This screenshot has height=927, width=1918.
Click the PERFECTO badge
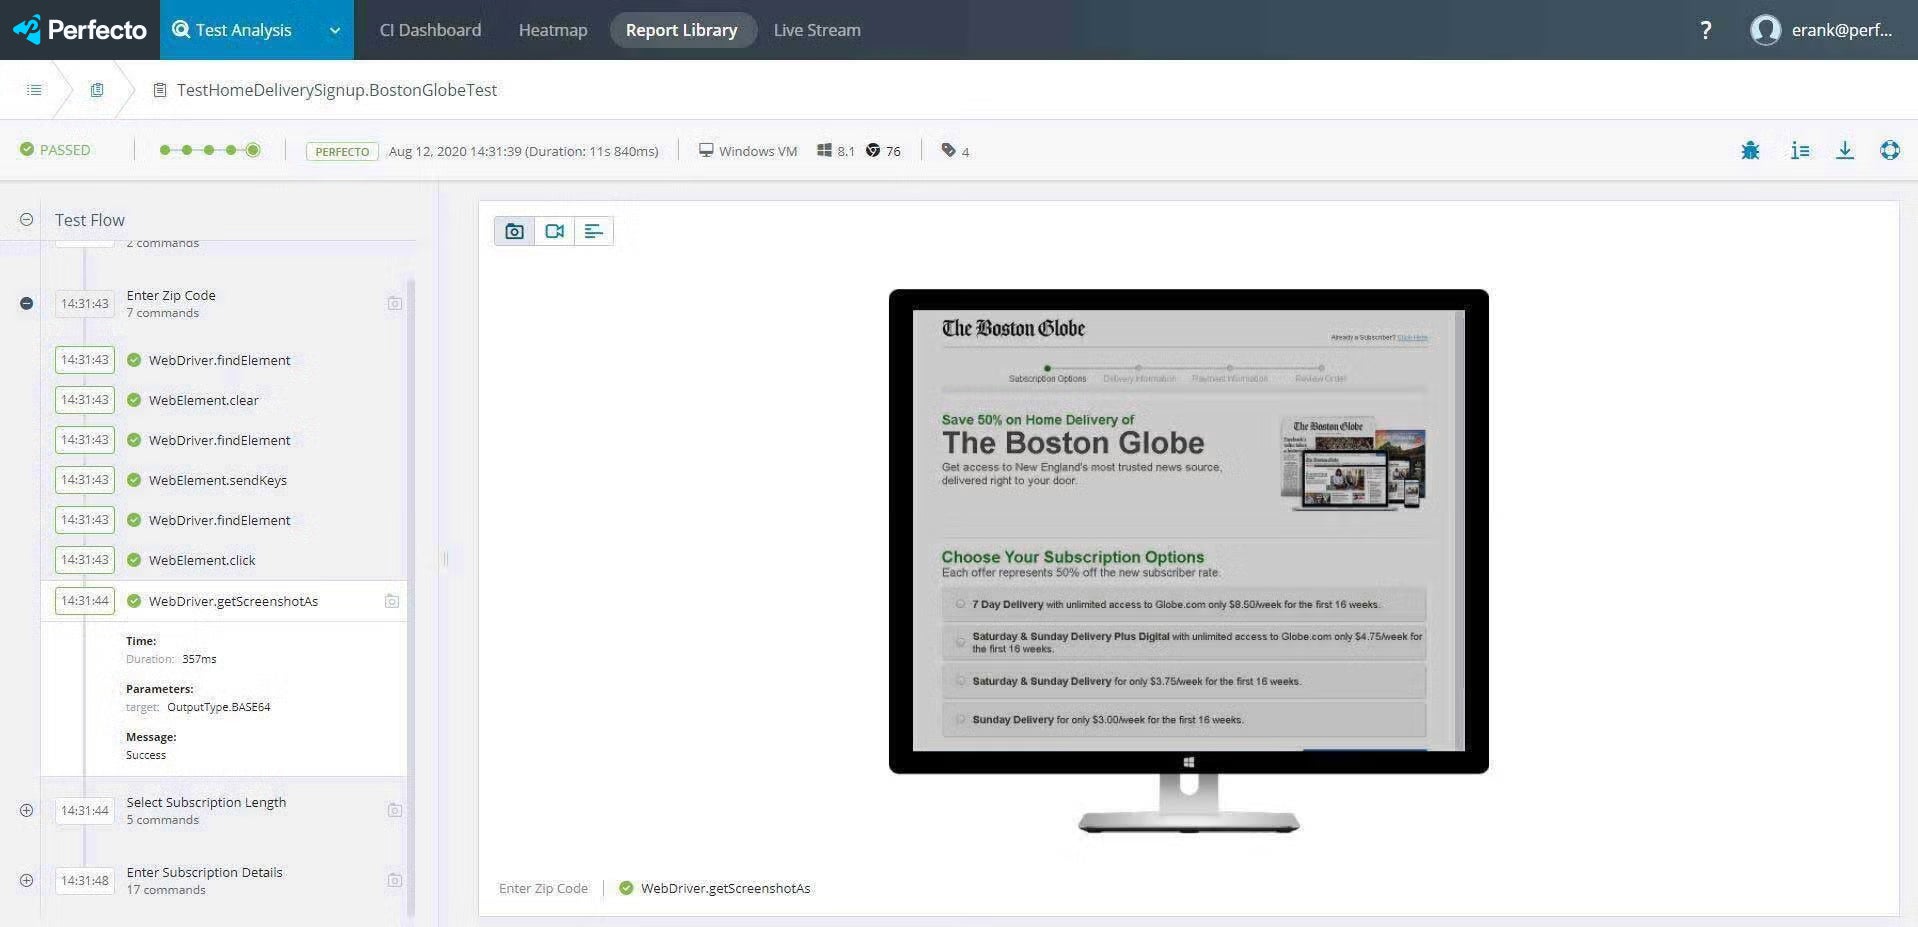click(342, 151)
